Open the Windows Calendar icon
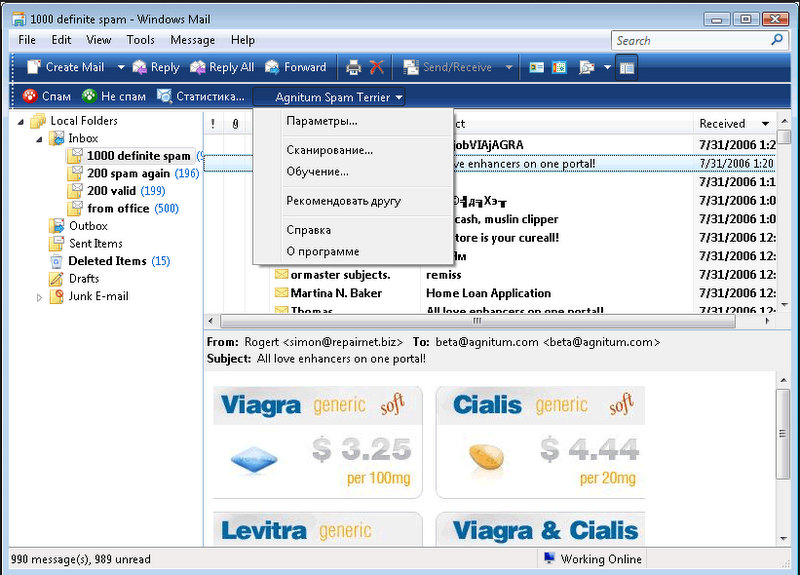 559,67
